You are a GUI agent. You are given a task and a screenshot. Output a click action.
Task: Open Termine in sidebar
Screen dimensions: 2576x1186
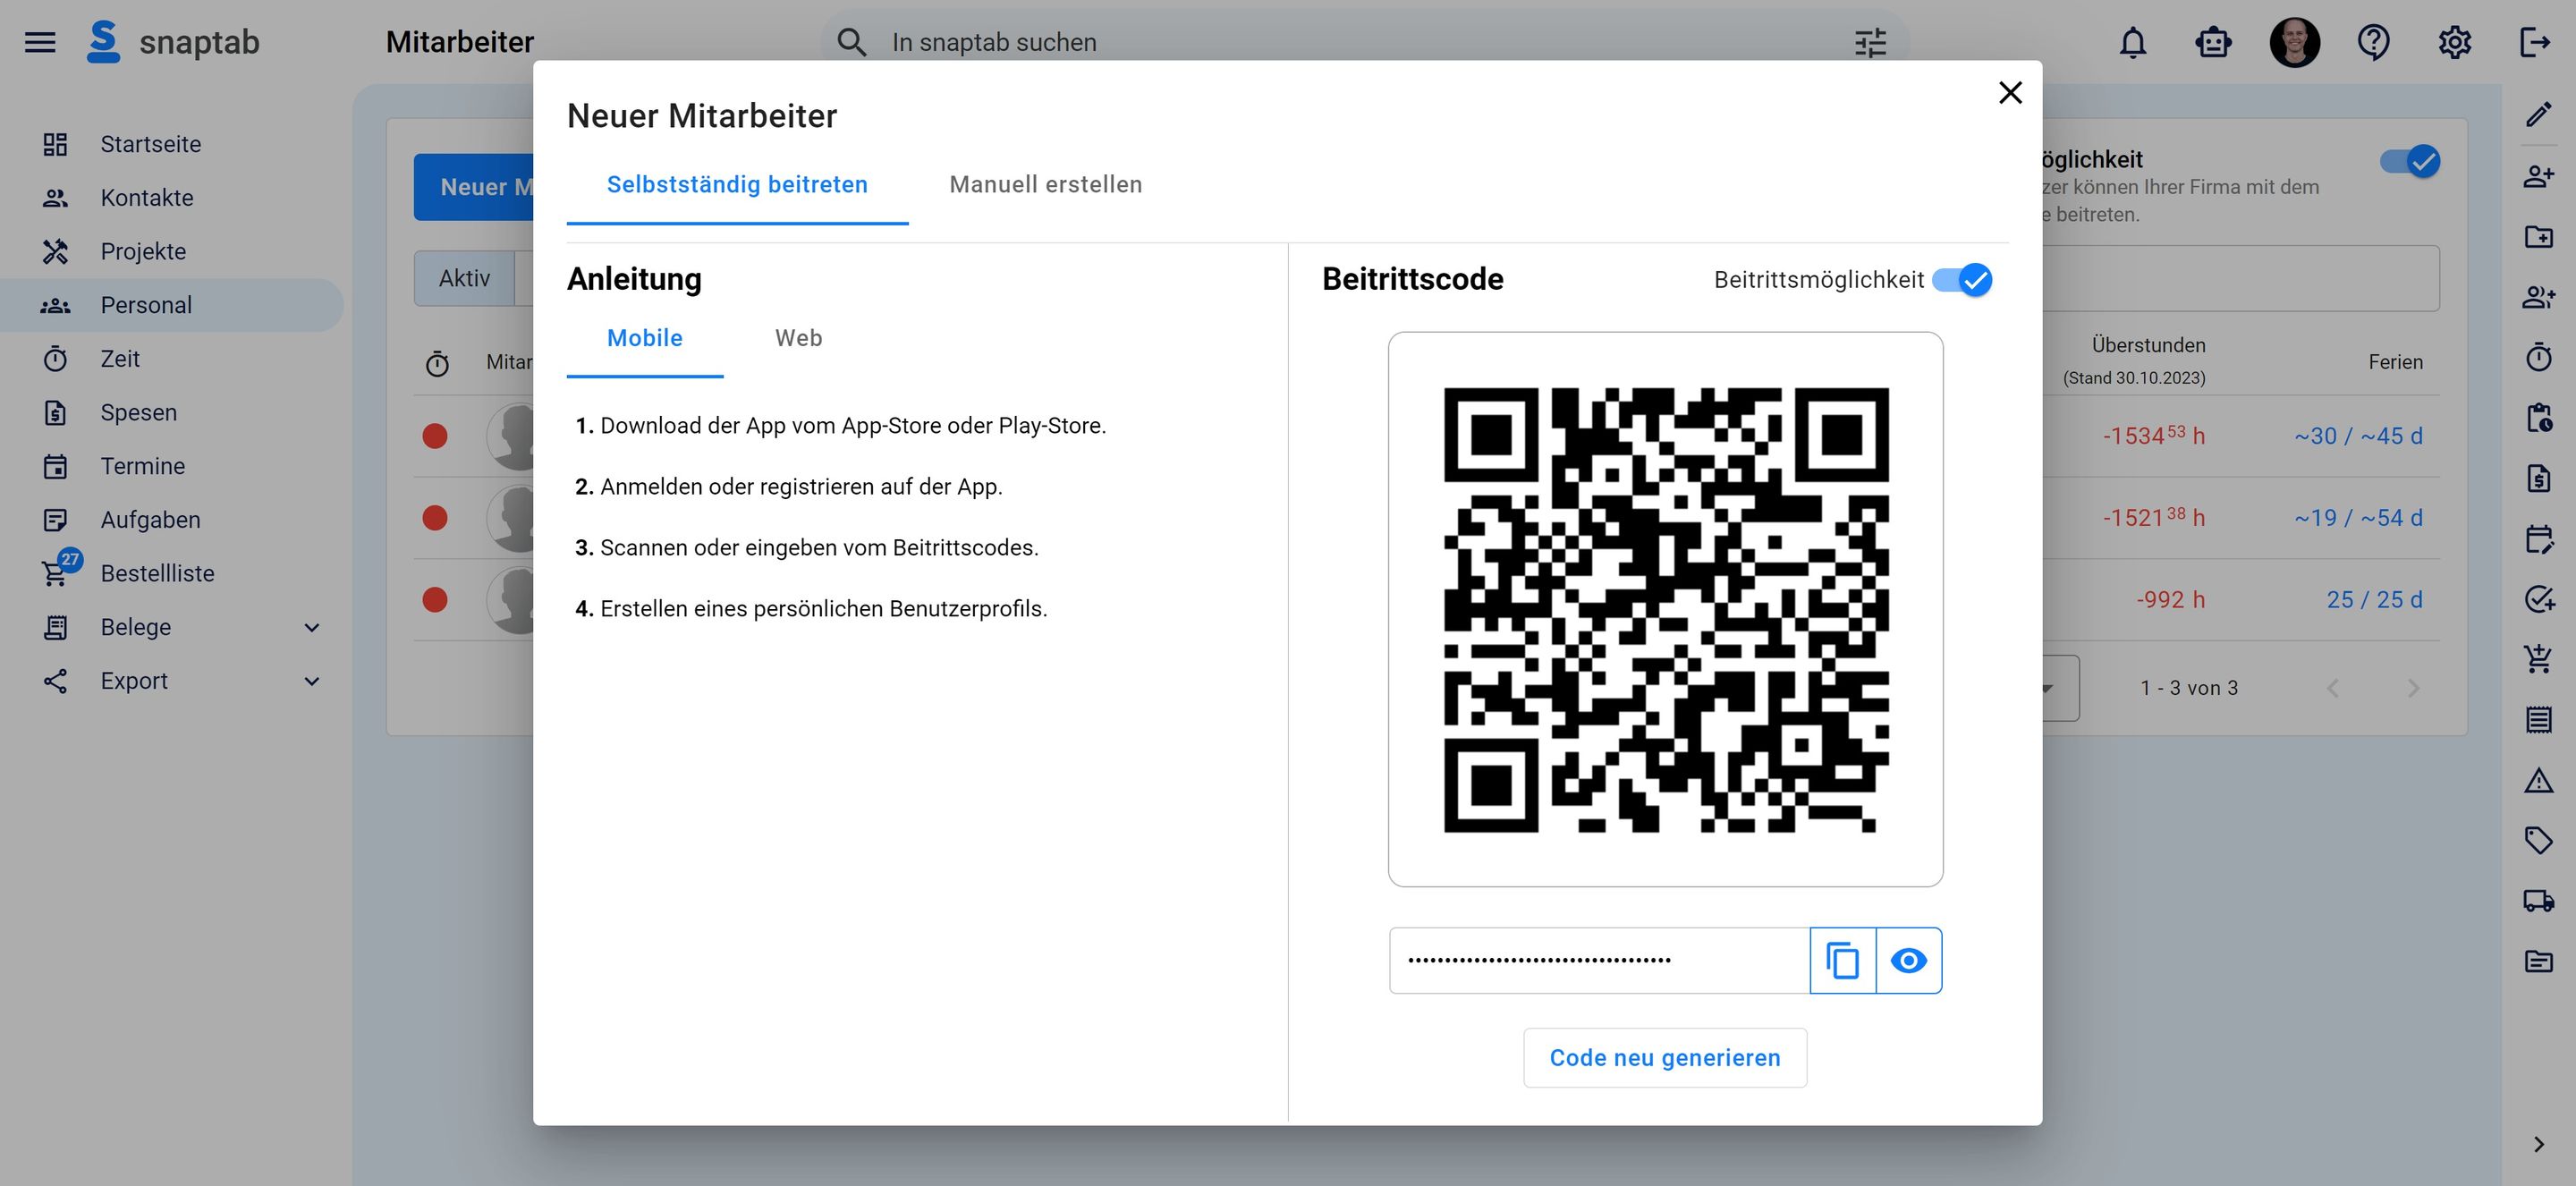click(x=172, y=466)
